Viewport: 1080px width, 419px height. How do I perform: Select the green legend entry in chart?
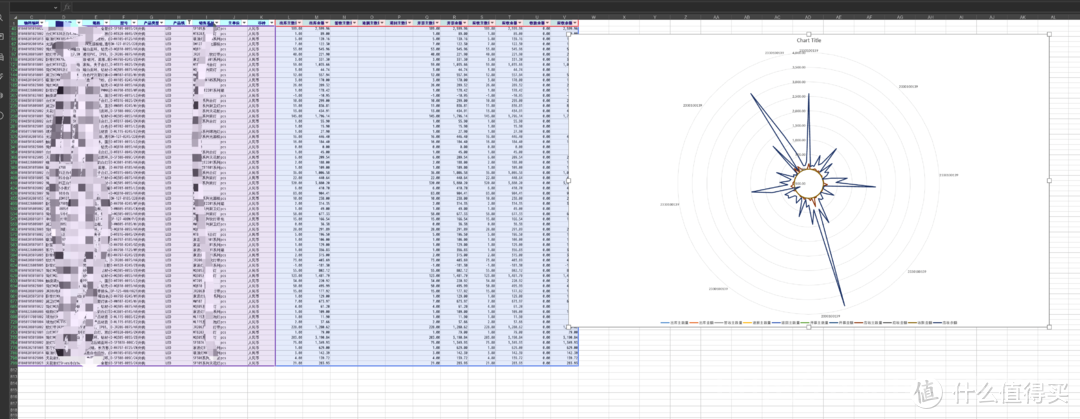814,323
